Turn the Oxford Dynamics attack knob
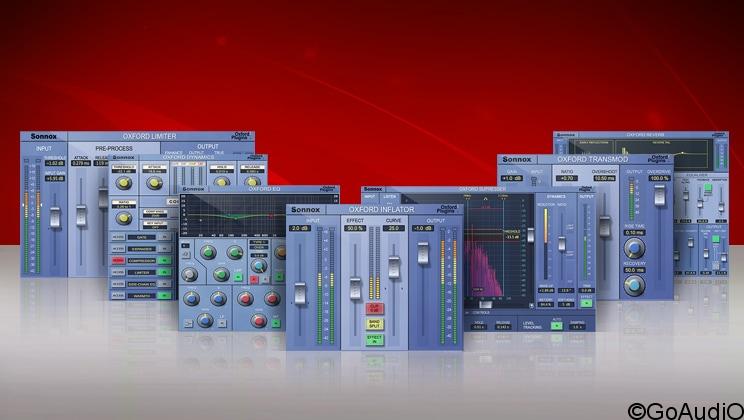This screenshot has width=744, height=420. 154,183
